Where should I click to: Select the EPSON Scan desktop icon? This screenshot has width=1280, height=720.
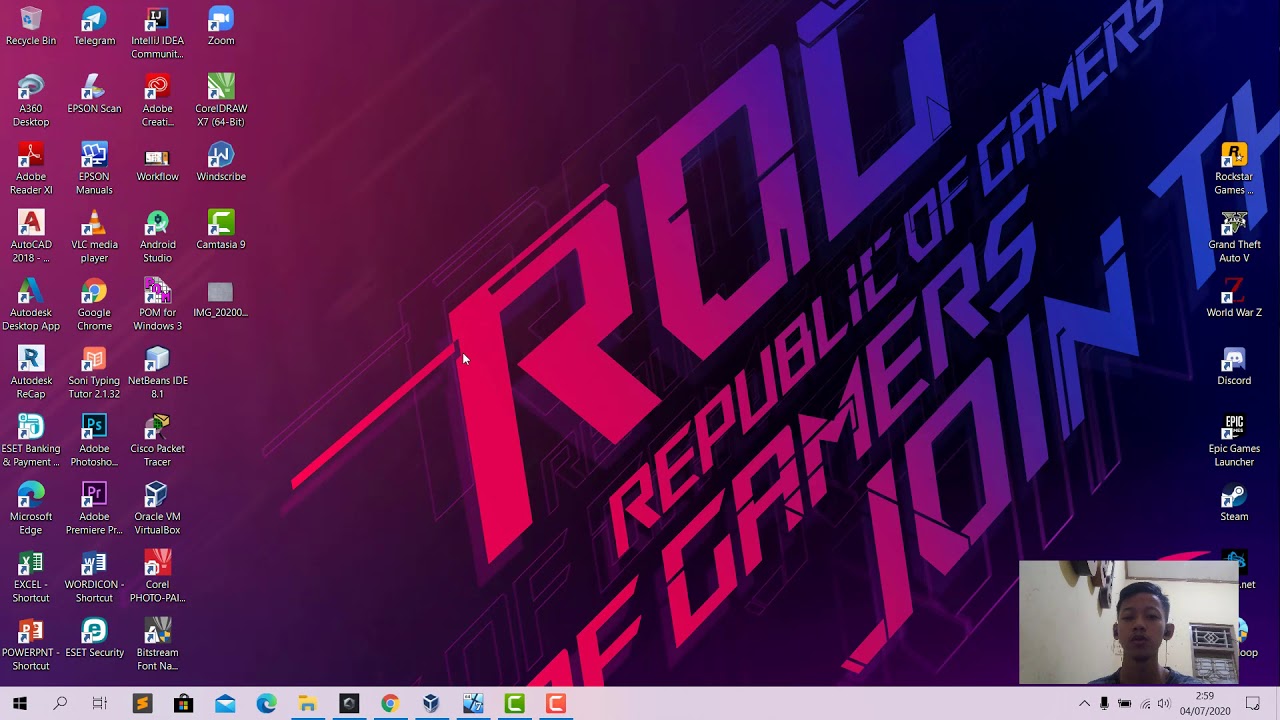(x=94, y=95)
